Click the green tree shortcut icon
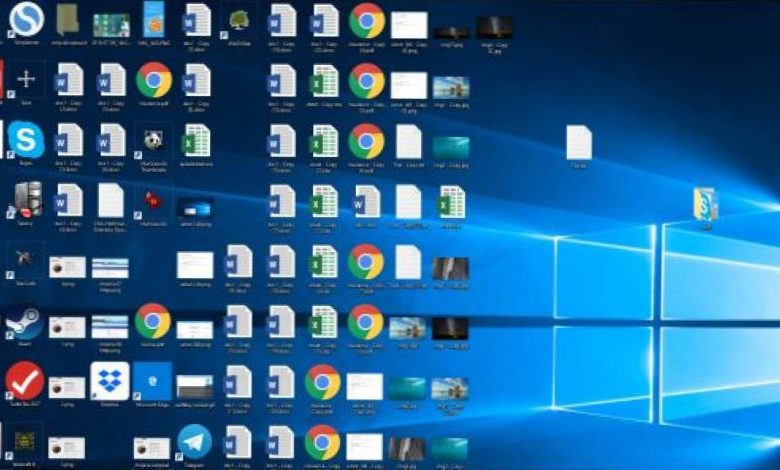The width and height of the screenshot is (780, 470). point(239,20)
